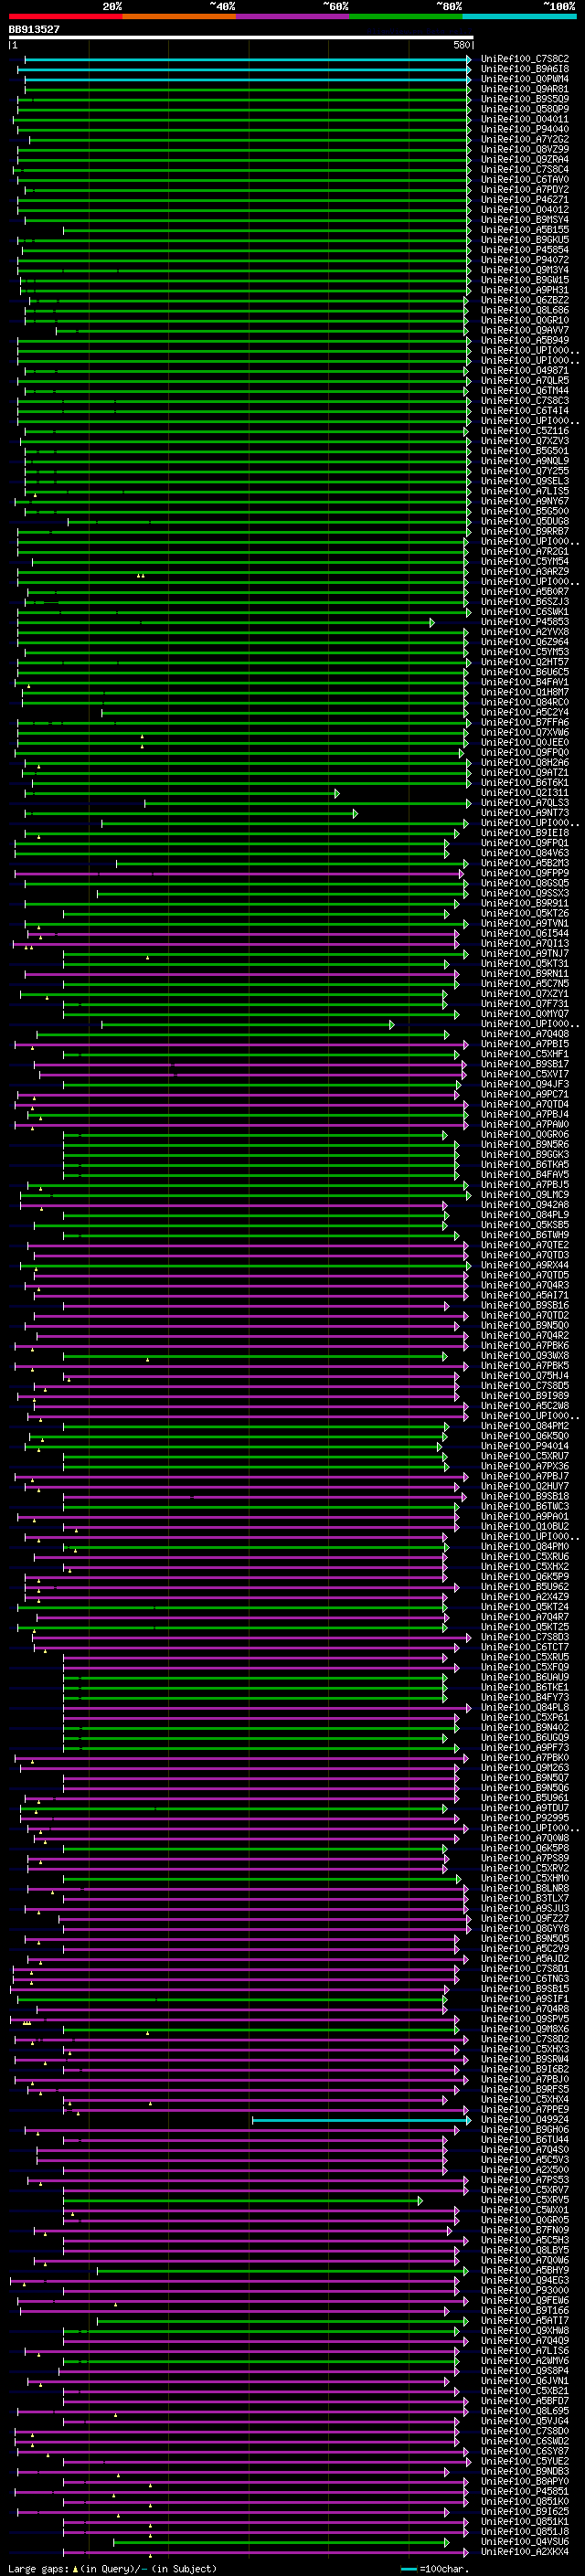Screen dimensions: 585x2576
Task: Select hit label UniRef100_Q2I311
Action: point(524,793)
